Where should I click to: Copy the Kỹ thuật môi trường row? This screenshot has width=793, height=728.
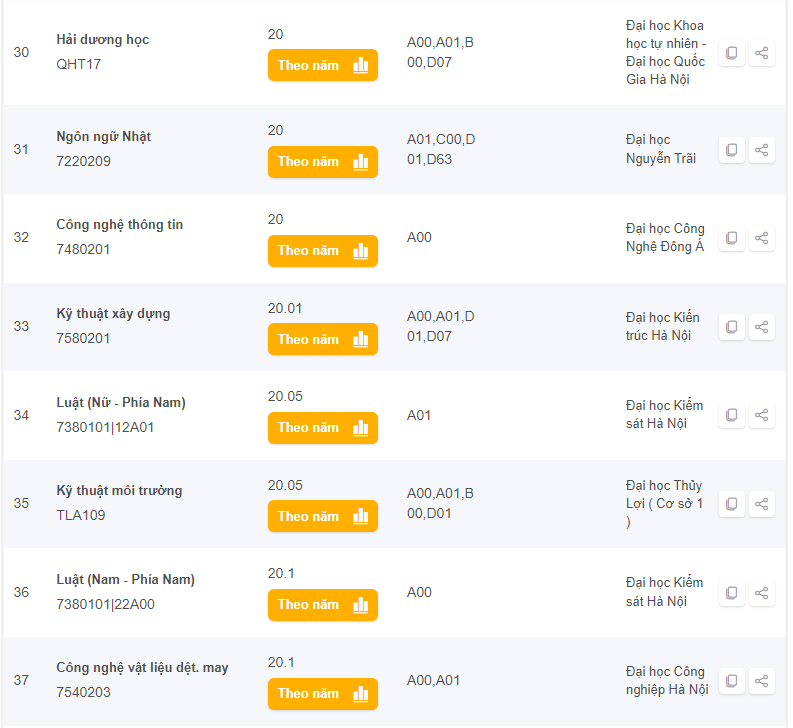click(731, 504)
